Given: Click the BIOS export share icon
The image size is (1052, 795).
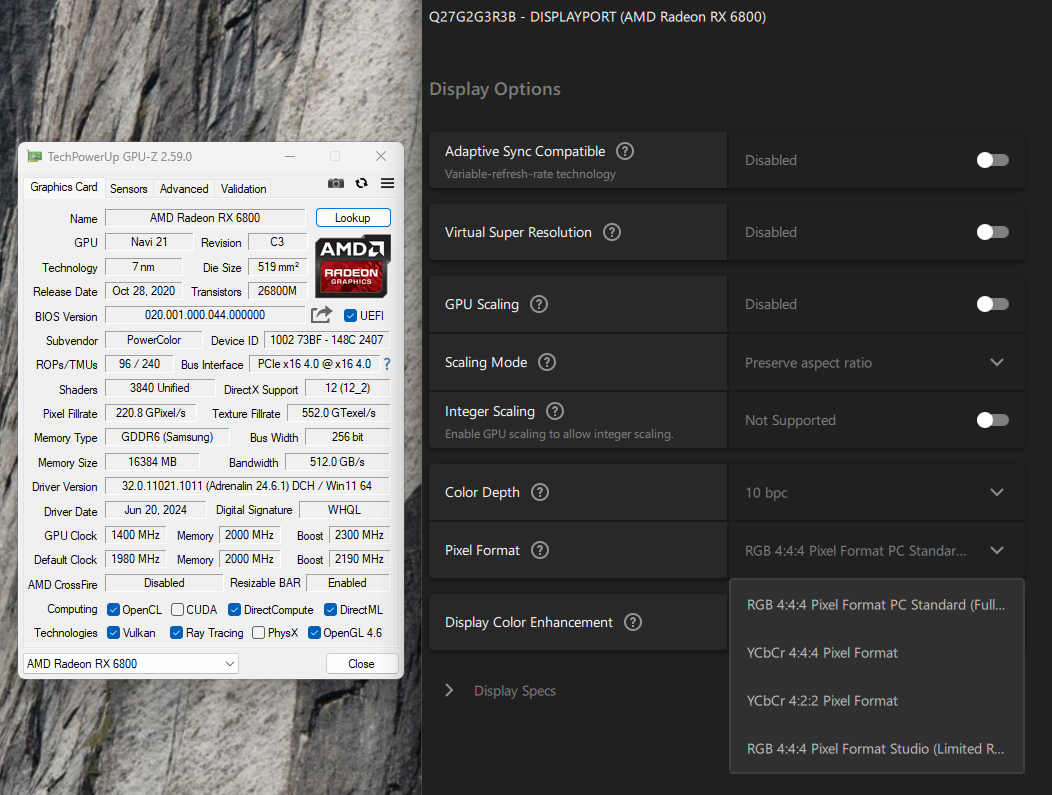Looking at the screenshot, I should 321,315.
